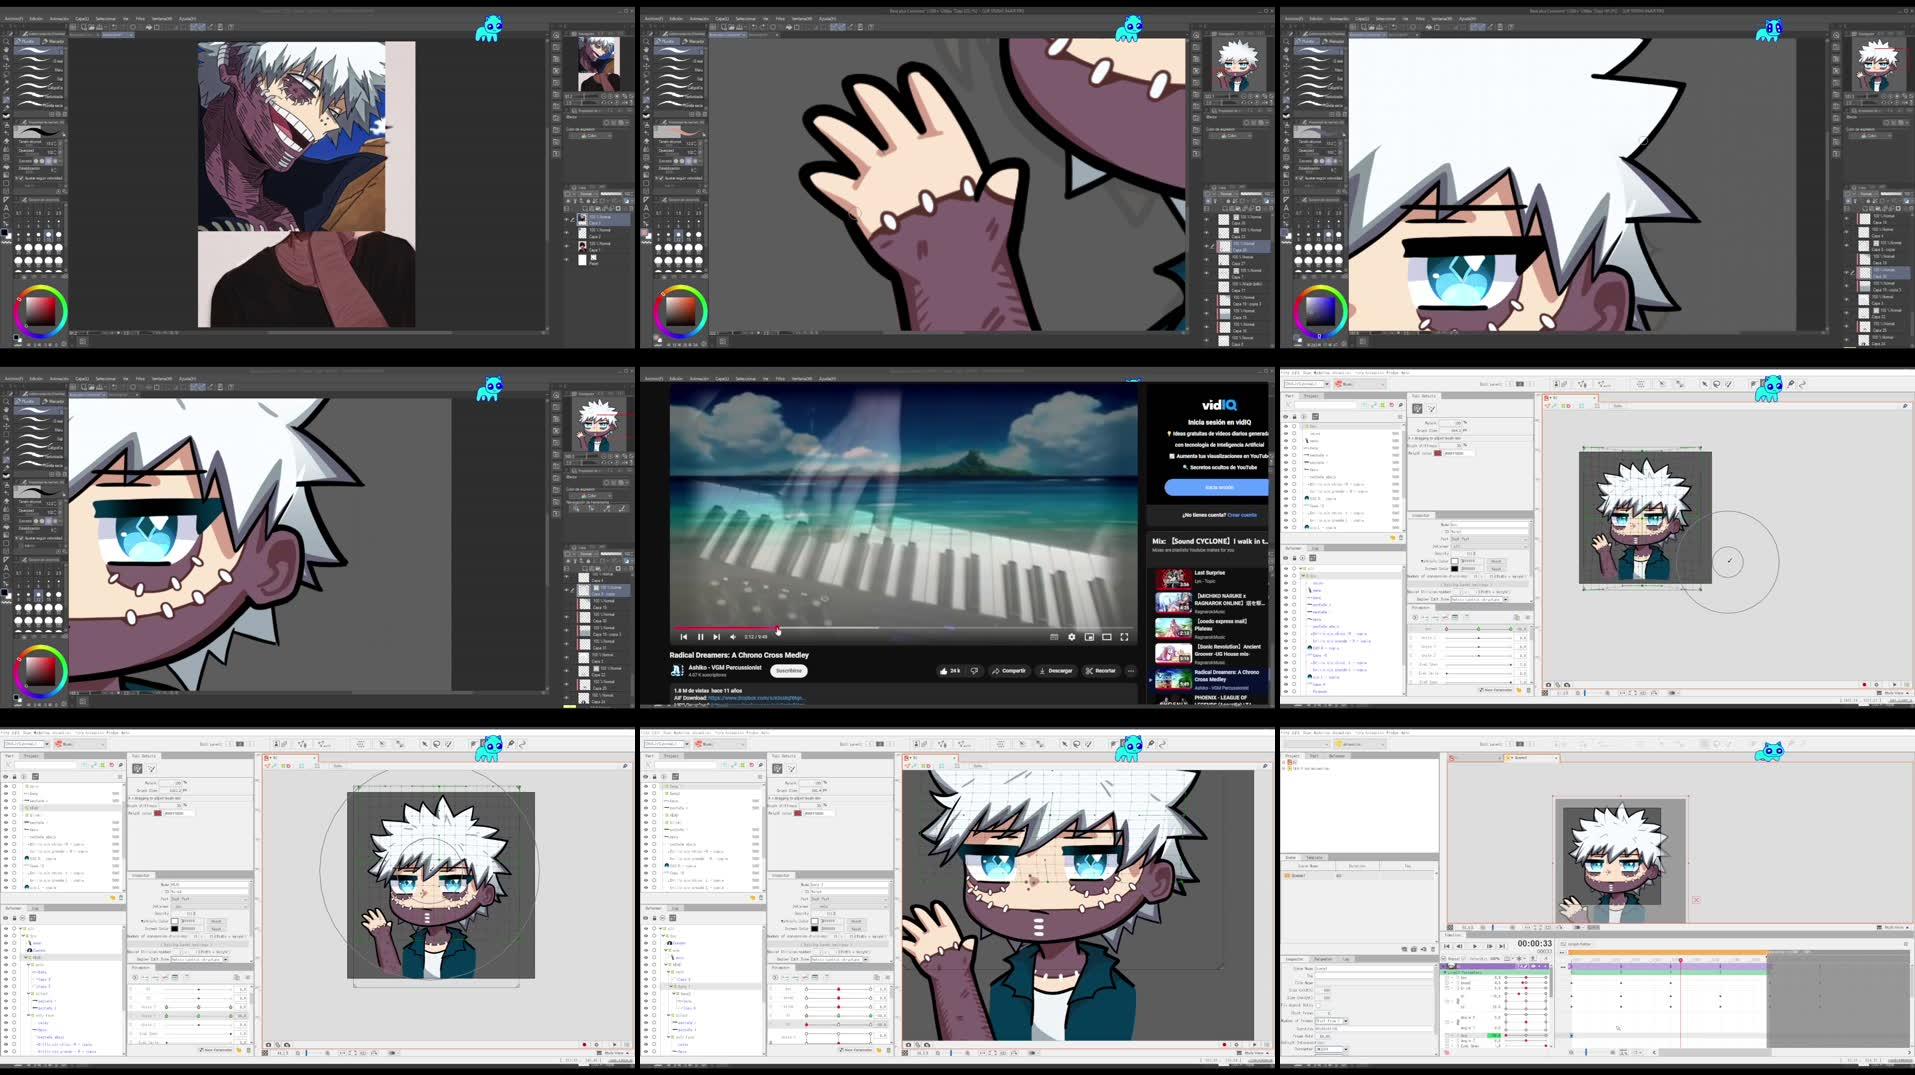Image resolution: width=1915 pixels, height=1075 pixels.
Task: Hide the Capa 3 layer in top-left Clip Studio
Action: 566,219
